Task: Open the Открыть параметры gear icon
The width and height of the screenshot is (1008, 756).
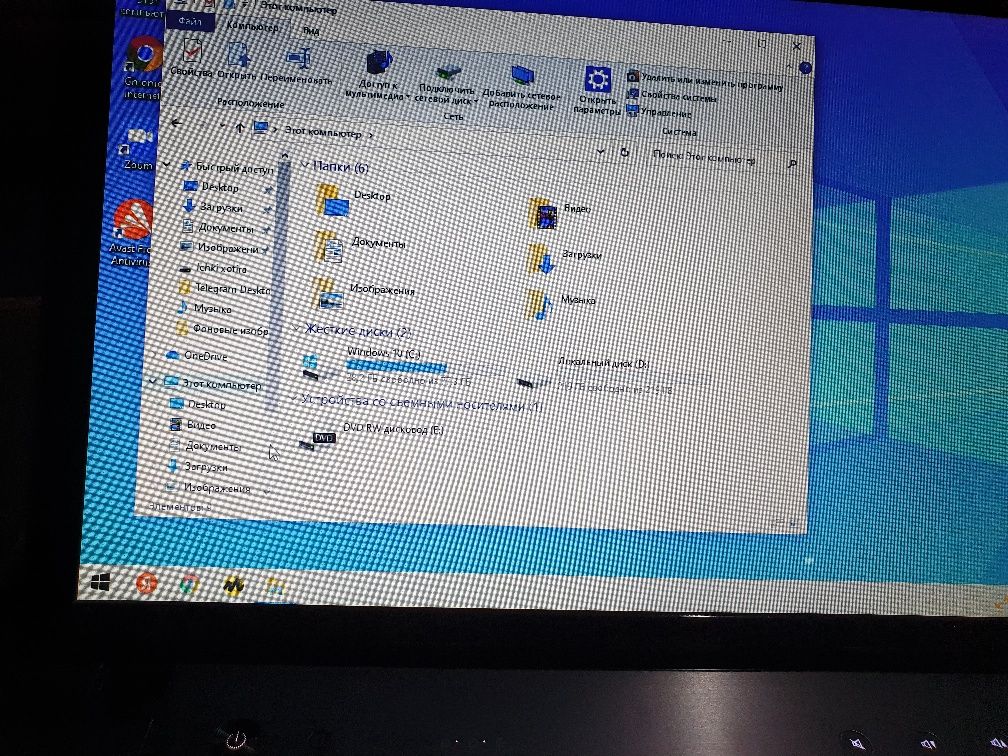Action: (x=597, y=91)
